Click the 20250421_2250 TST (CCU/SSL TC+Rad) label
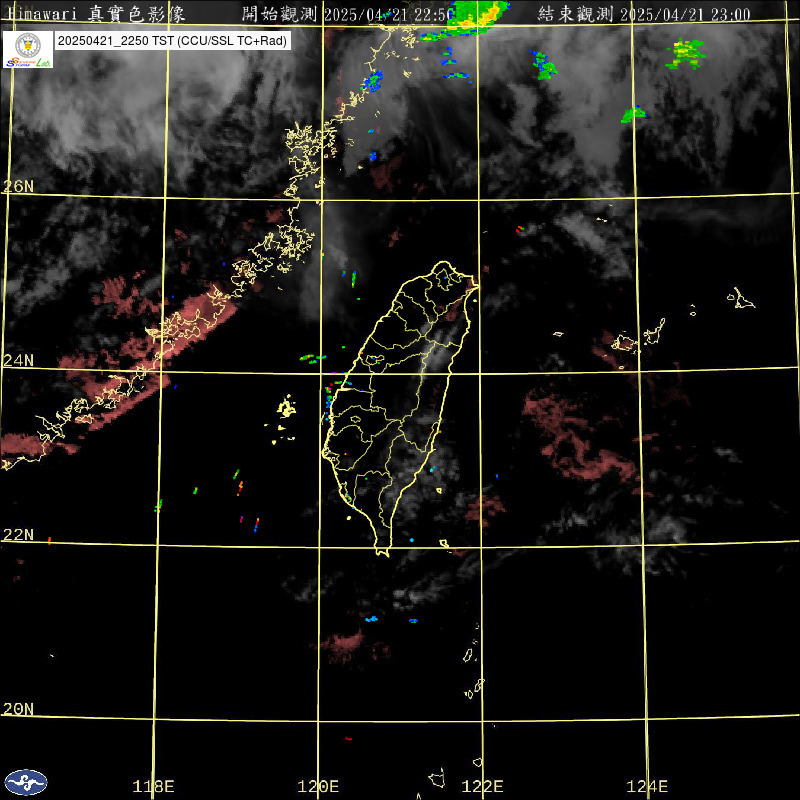 pos(172,41)
